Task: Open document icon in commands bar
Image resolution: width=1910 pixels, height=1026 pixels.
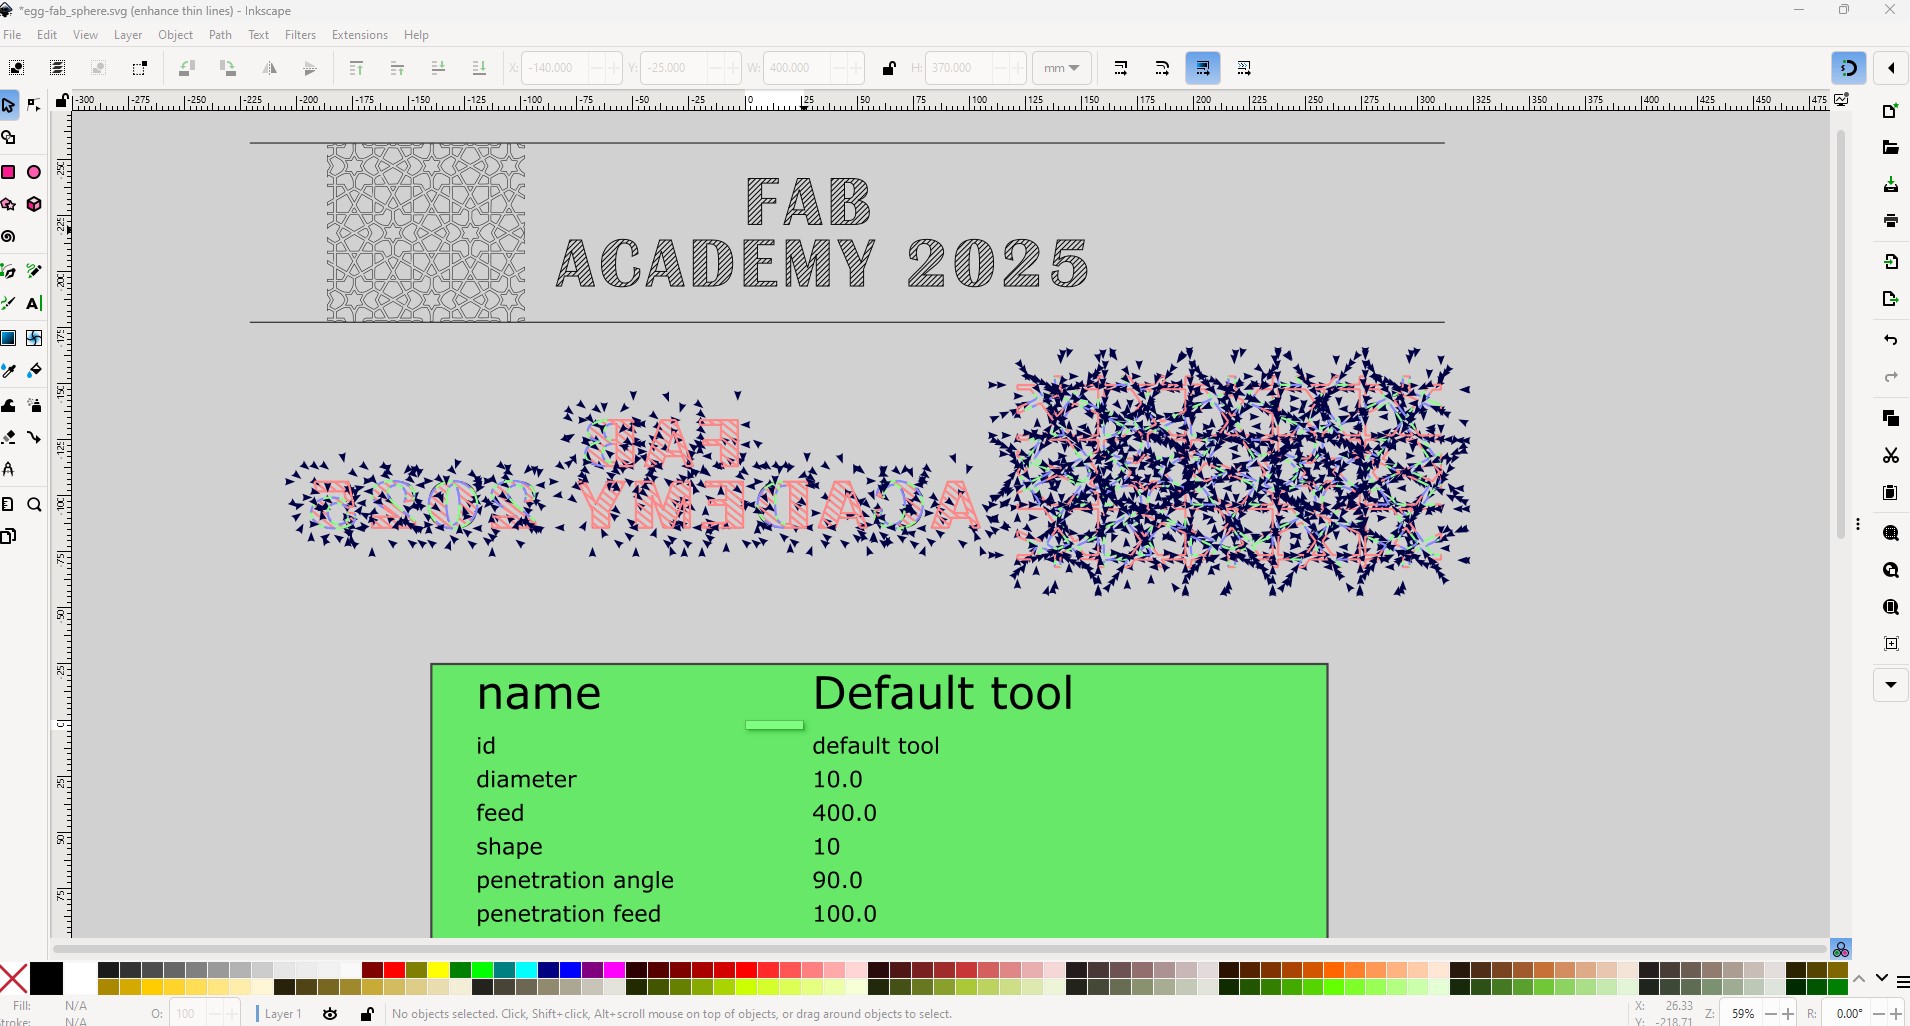Action: point(1890,148)
